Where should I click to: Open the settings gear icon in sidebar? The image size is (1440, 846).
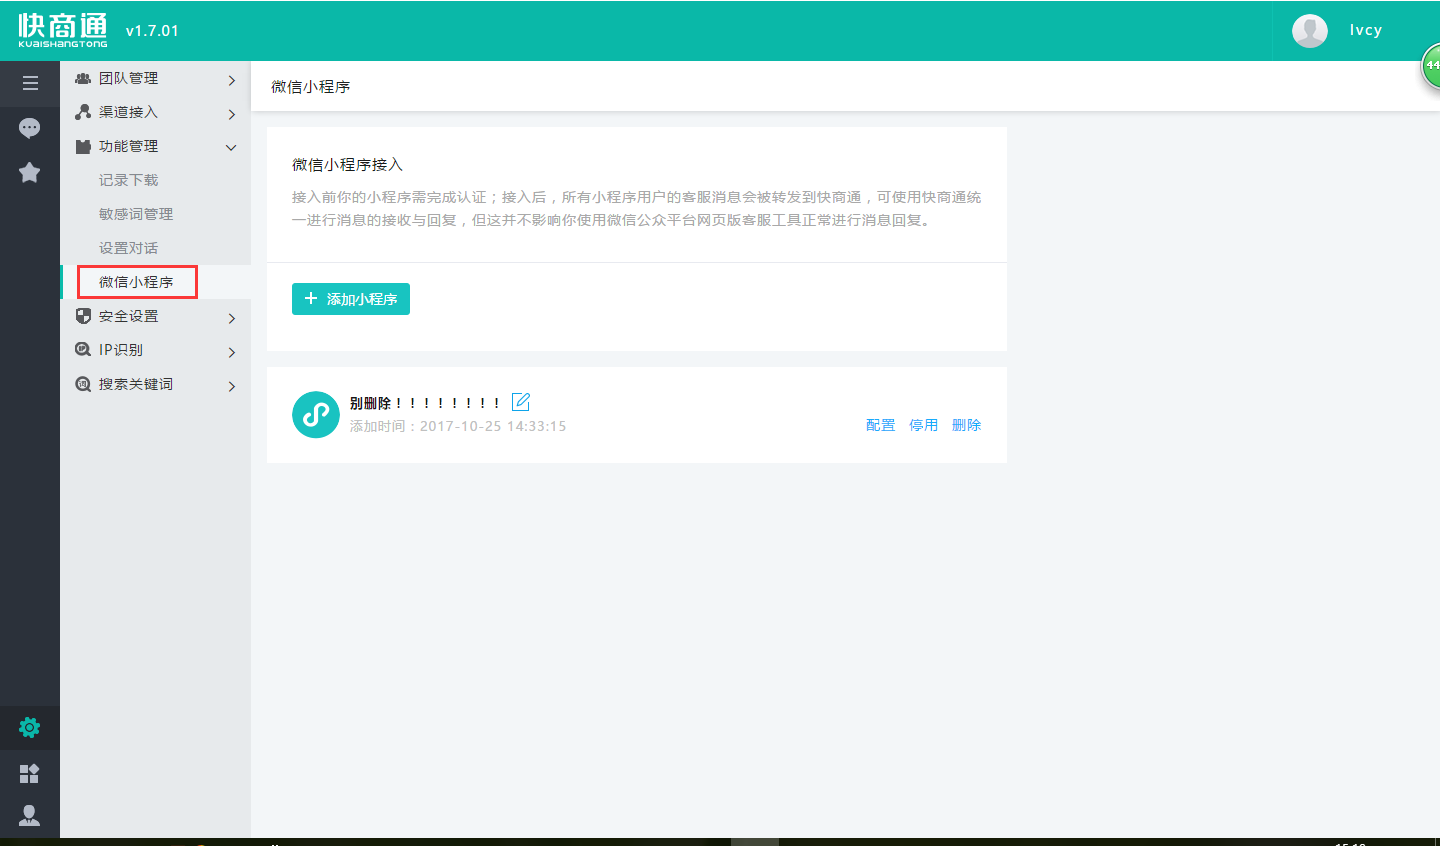point(30,727)
